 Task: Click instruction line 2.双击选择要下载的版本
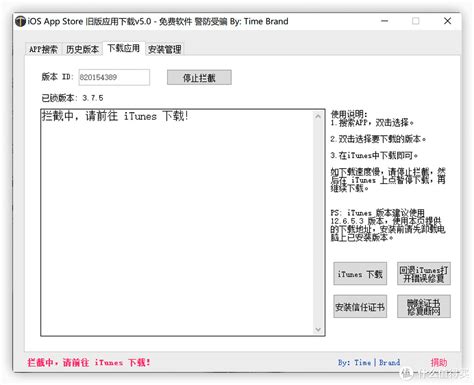tap(378, 139)
